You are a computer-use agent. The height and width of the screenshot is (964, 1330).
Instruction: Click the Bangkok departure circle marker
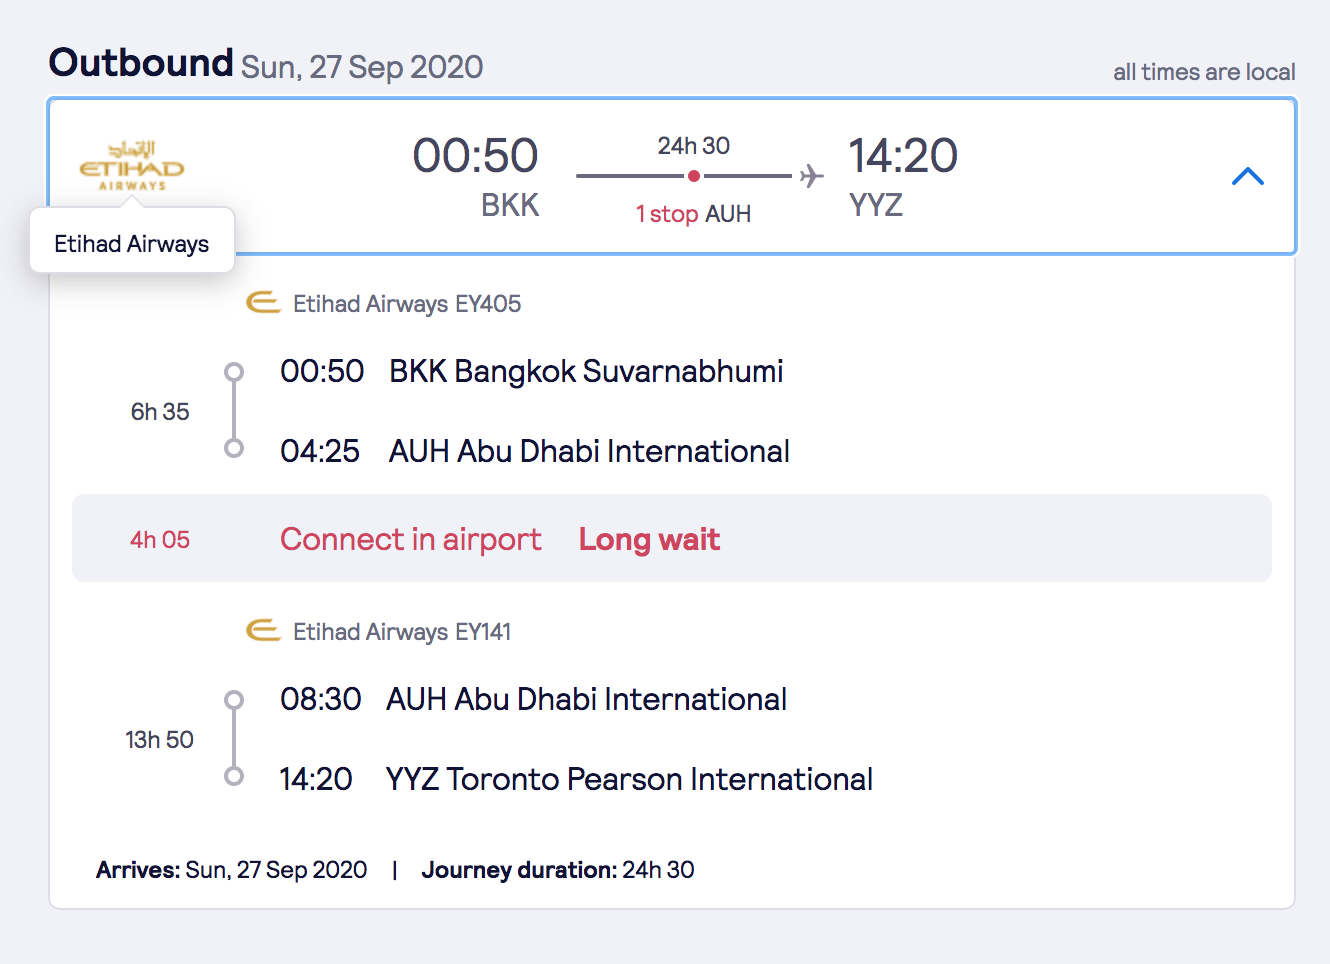[x=234, y=372]
